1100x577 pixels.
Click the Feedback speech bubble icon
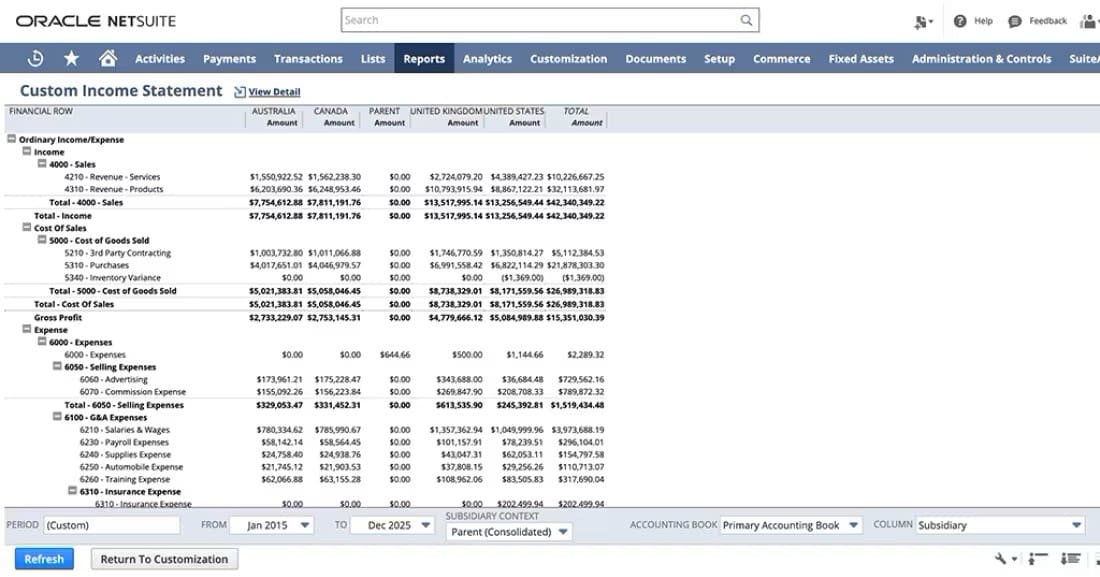click(1015, 21)
